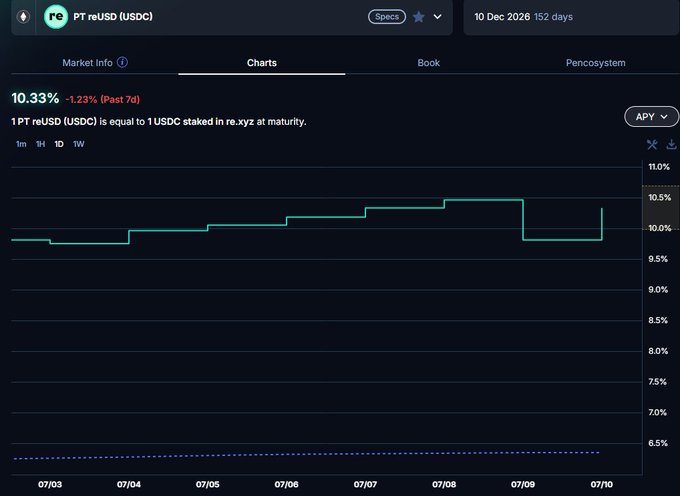Open the chart tools icon

click(652, 144)
